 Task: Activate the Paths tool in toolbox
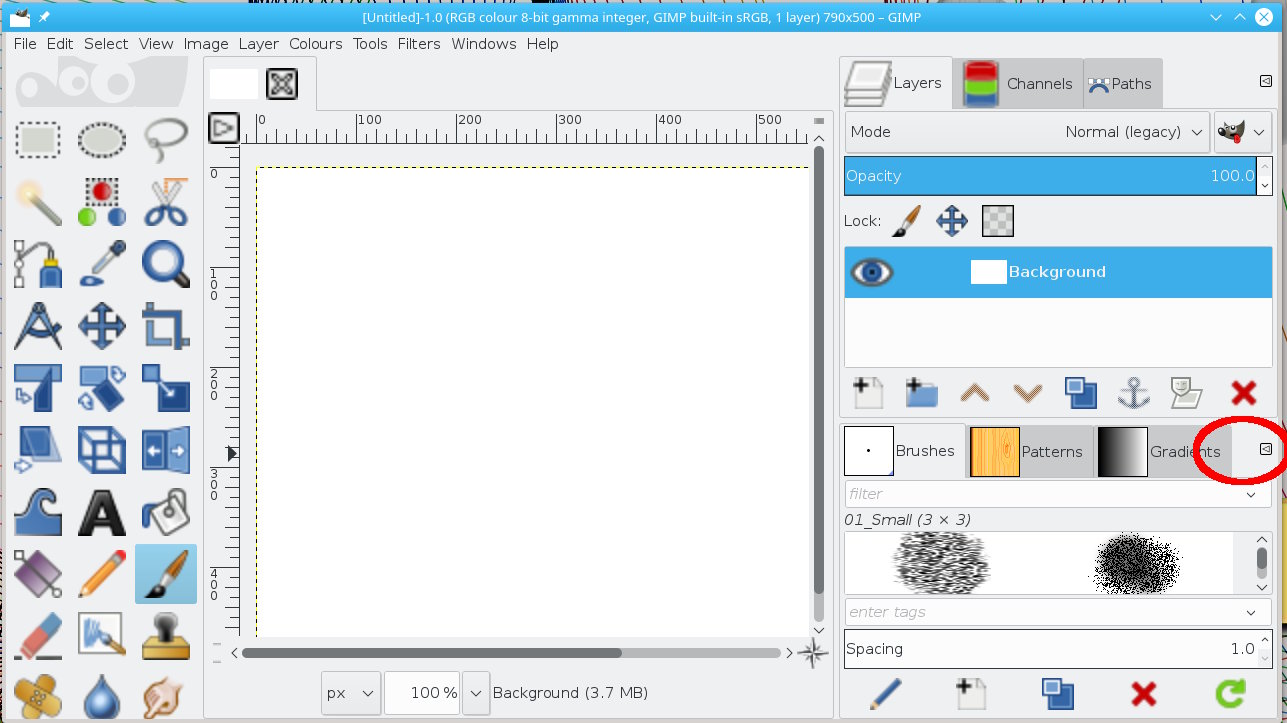pos(39,264)
